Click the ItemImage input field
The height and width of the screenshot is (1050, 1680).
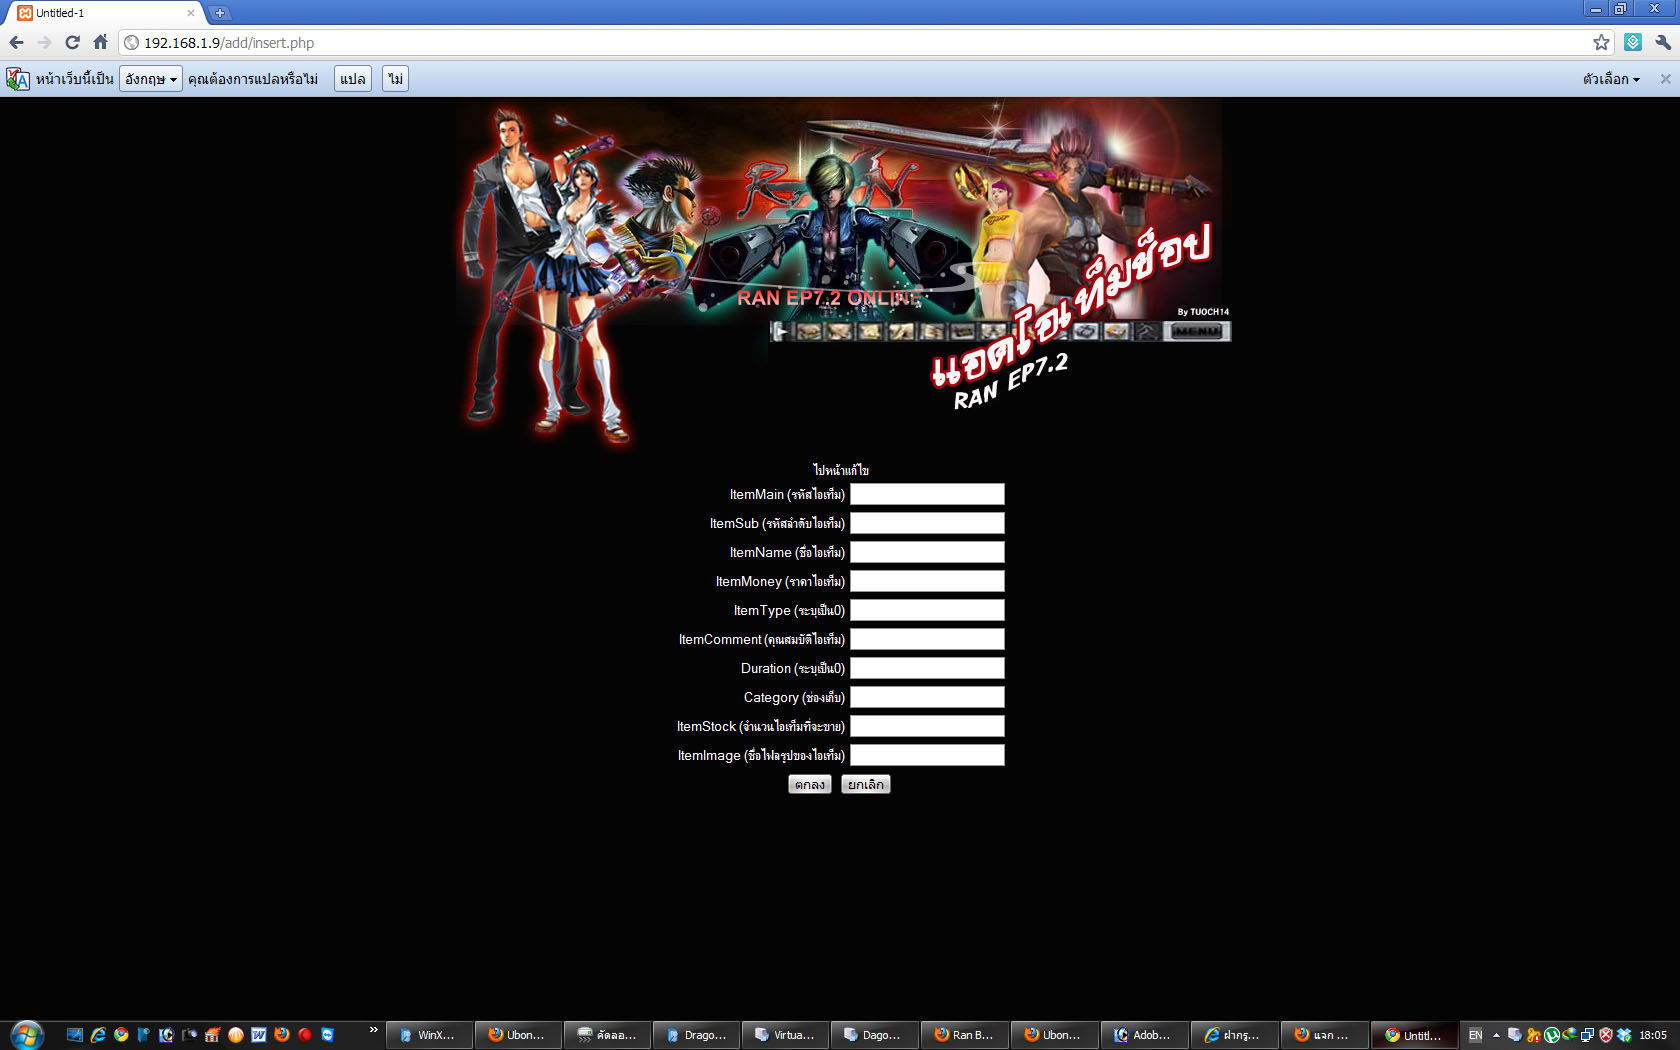pyautogui.click(x=927, y=755)
